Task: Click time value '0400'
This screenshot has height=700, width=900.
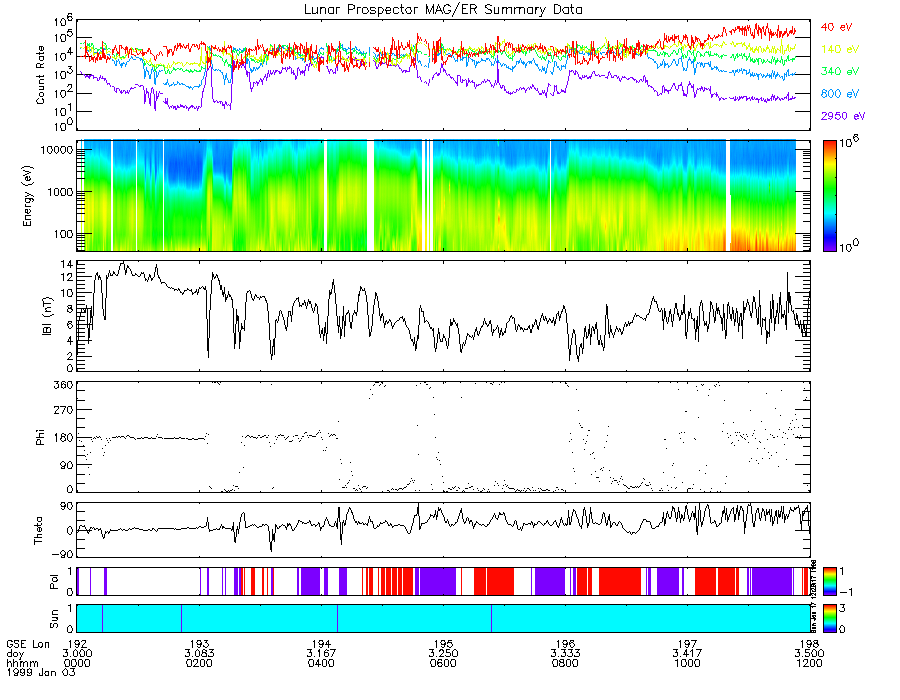Action: point(321,663)
